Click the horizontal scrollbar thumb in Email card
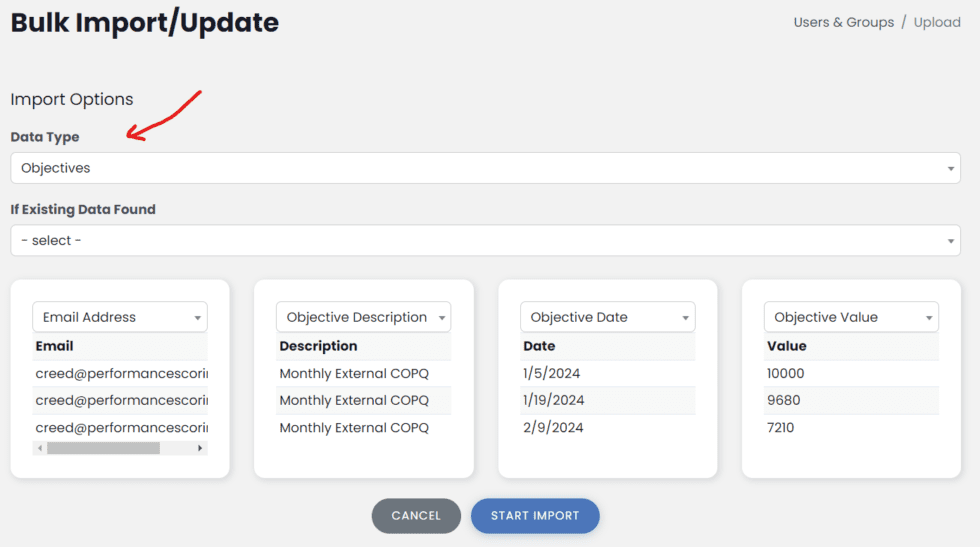Image resolution: width=980 pixels, height=547 pixels. pyautogui.click(x=103, y=448)
